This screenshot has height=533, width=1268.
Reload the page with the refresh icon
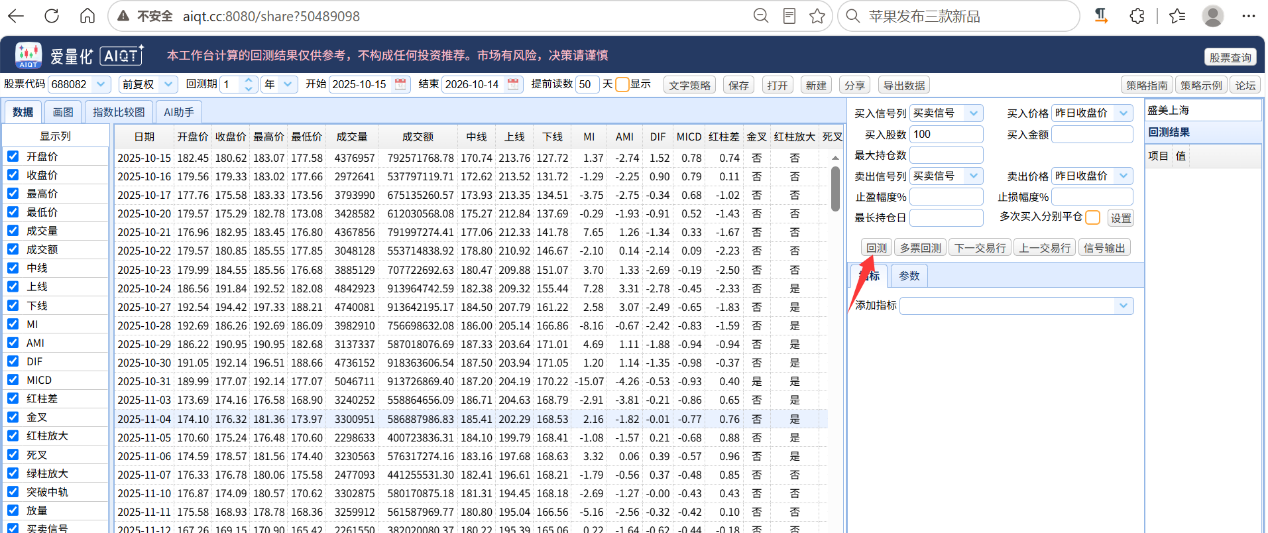(x=52, y=16)
